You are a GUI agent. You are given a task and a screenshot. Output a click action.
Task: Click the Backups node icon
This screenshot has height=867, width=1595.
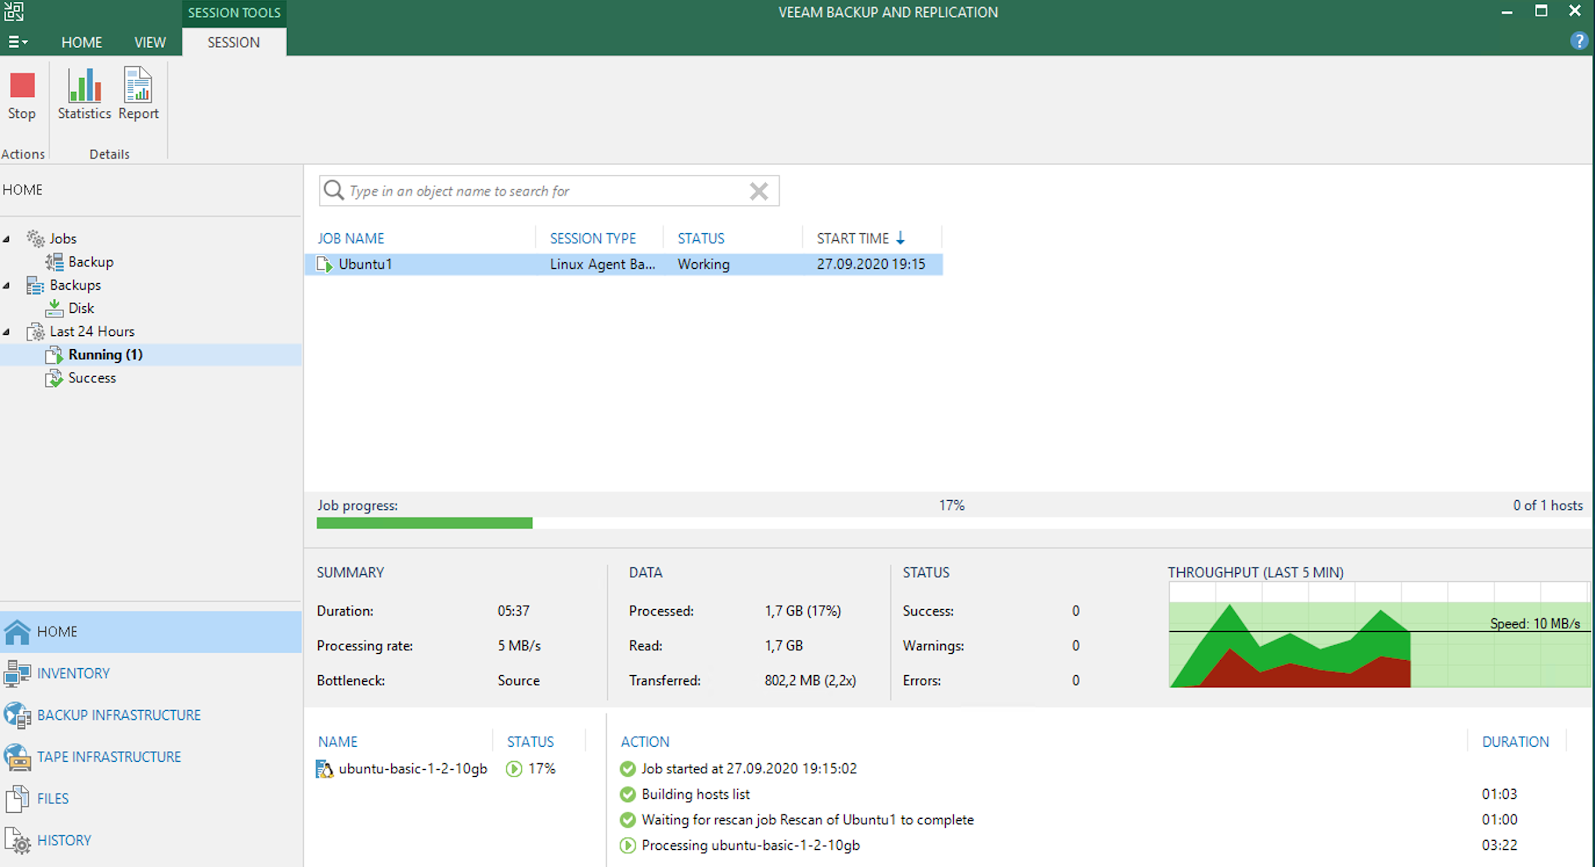tap(35, 285)
